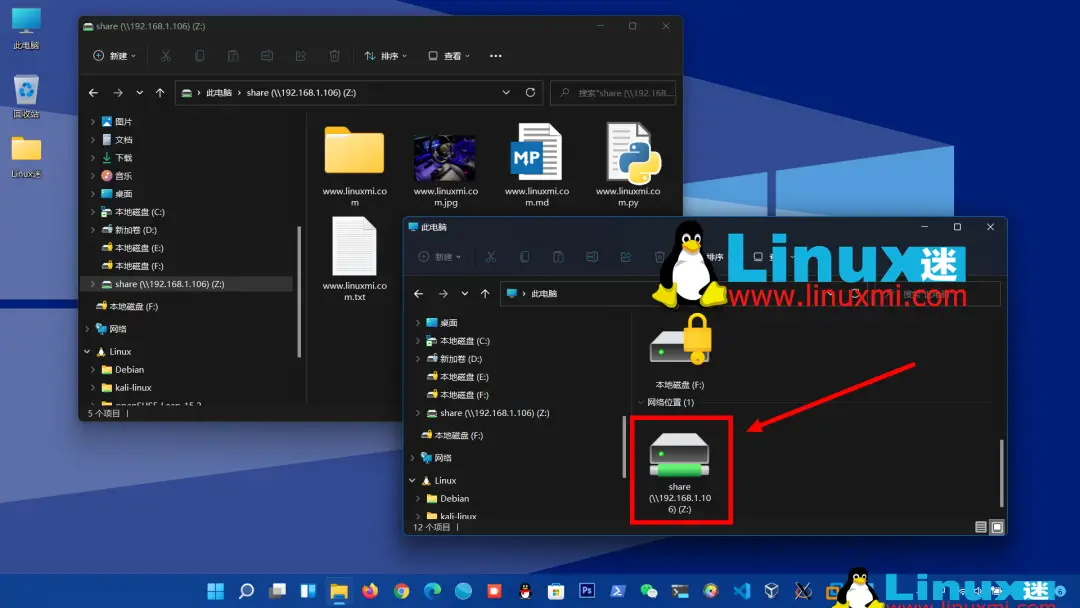The height and width of the screenshot is (608, 1080).
Task: Expand the 网络 node in share window sidebar
Action: tap(86, 329)
